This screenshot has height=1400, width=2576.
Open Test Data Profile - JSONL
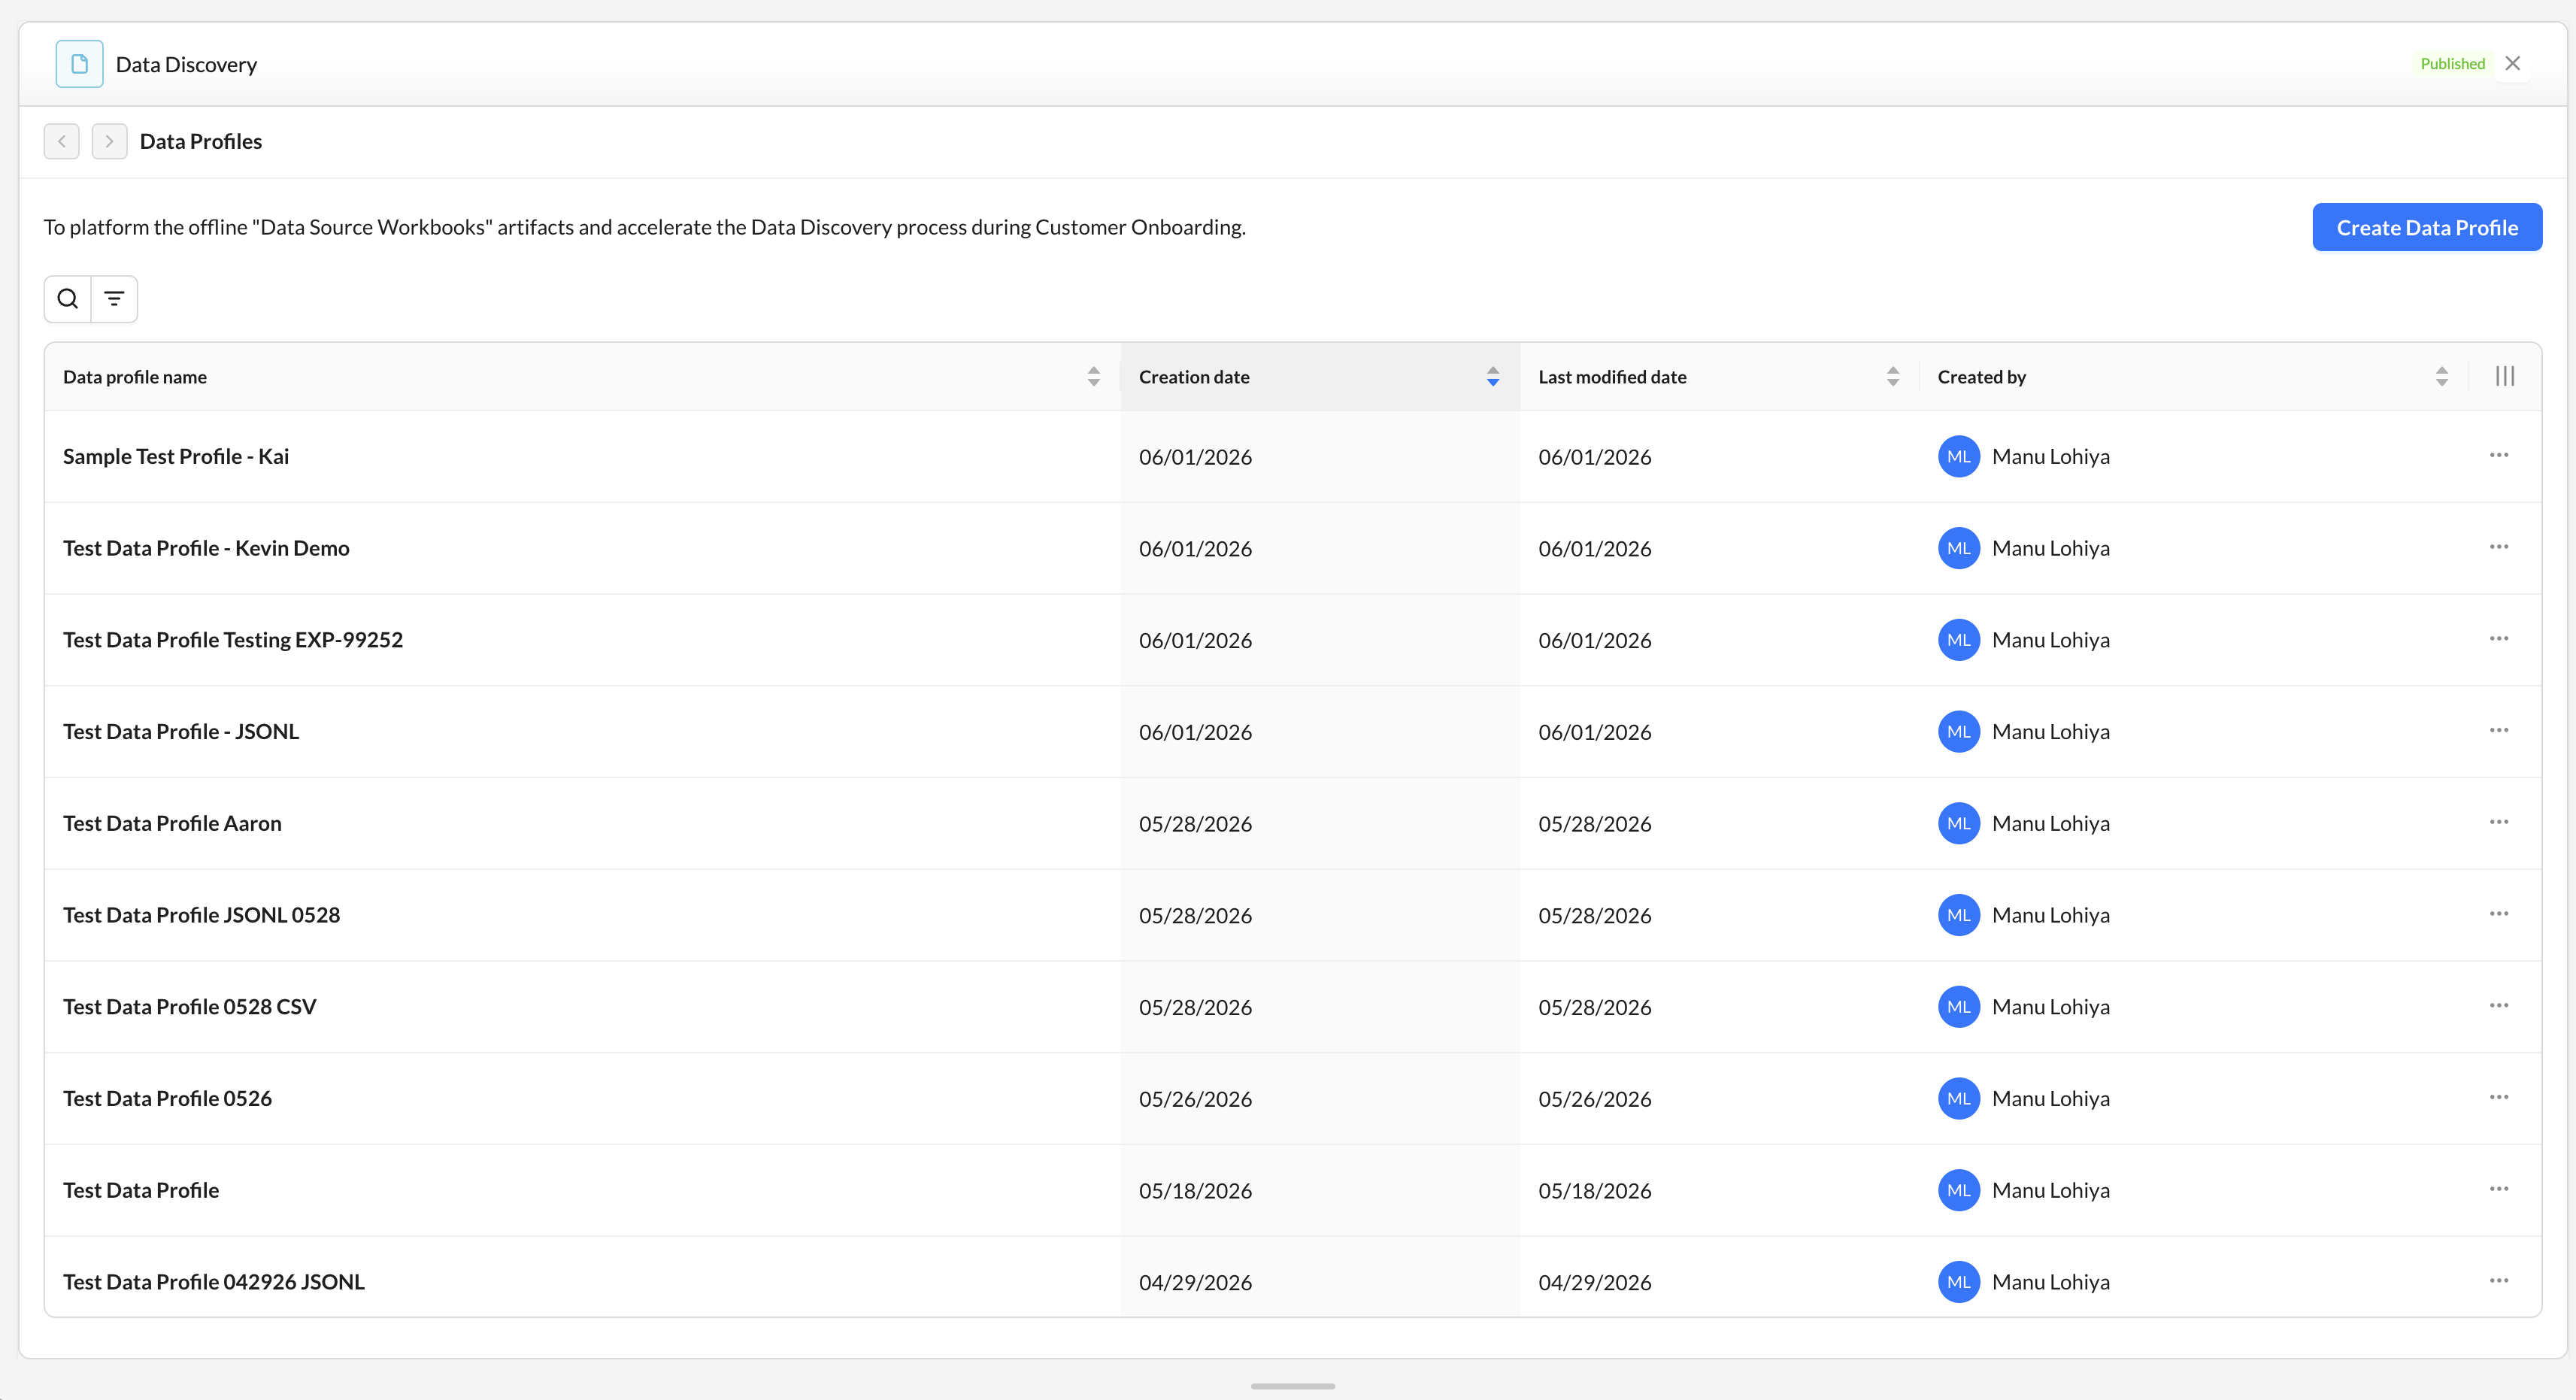click(181, 732)
